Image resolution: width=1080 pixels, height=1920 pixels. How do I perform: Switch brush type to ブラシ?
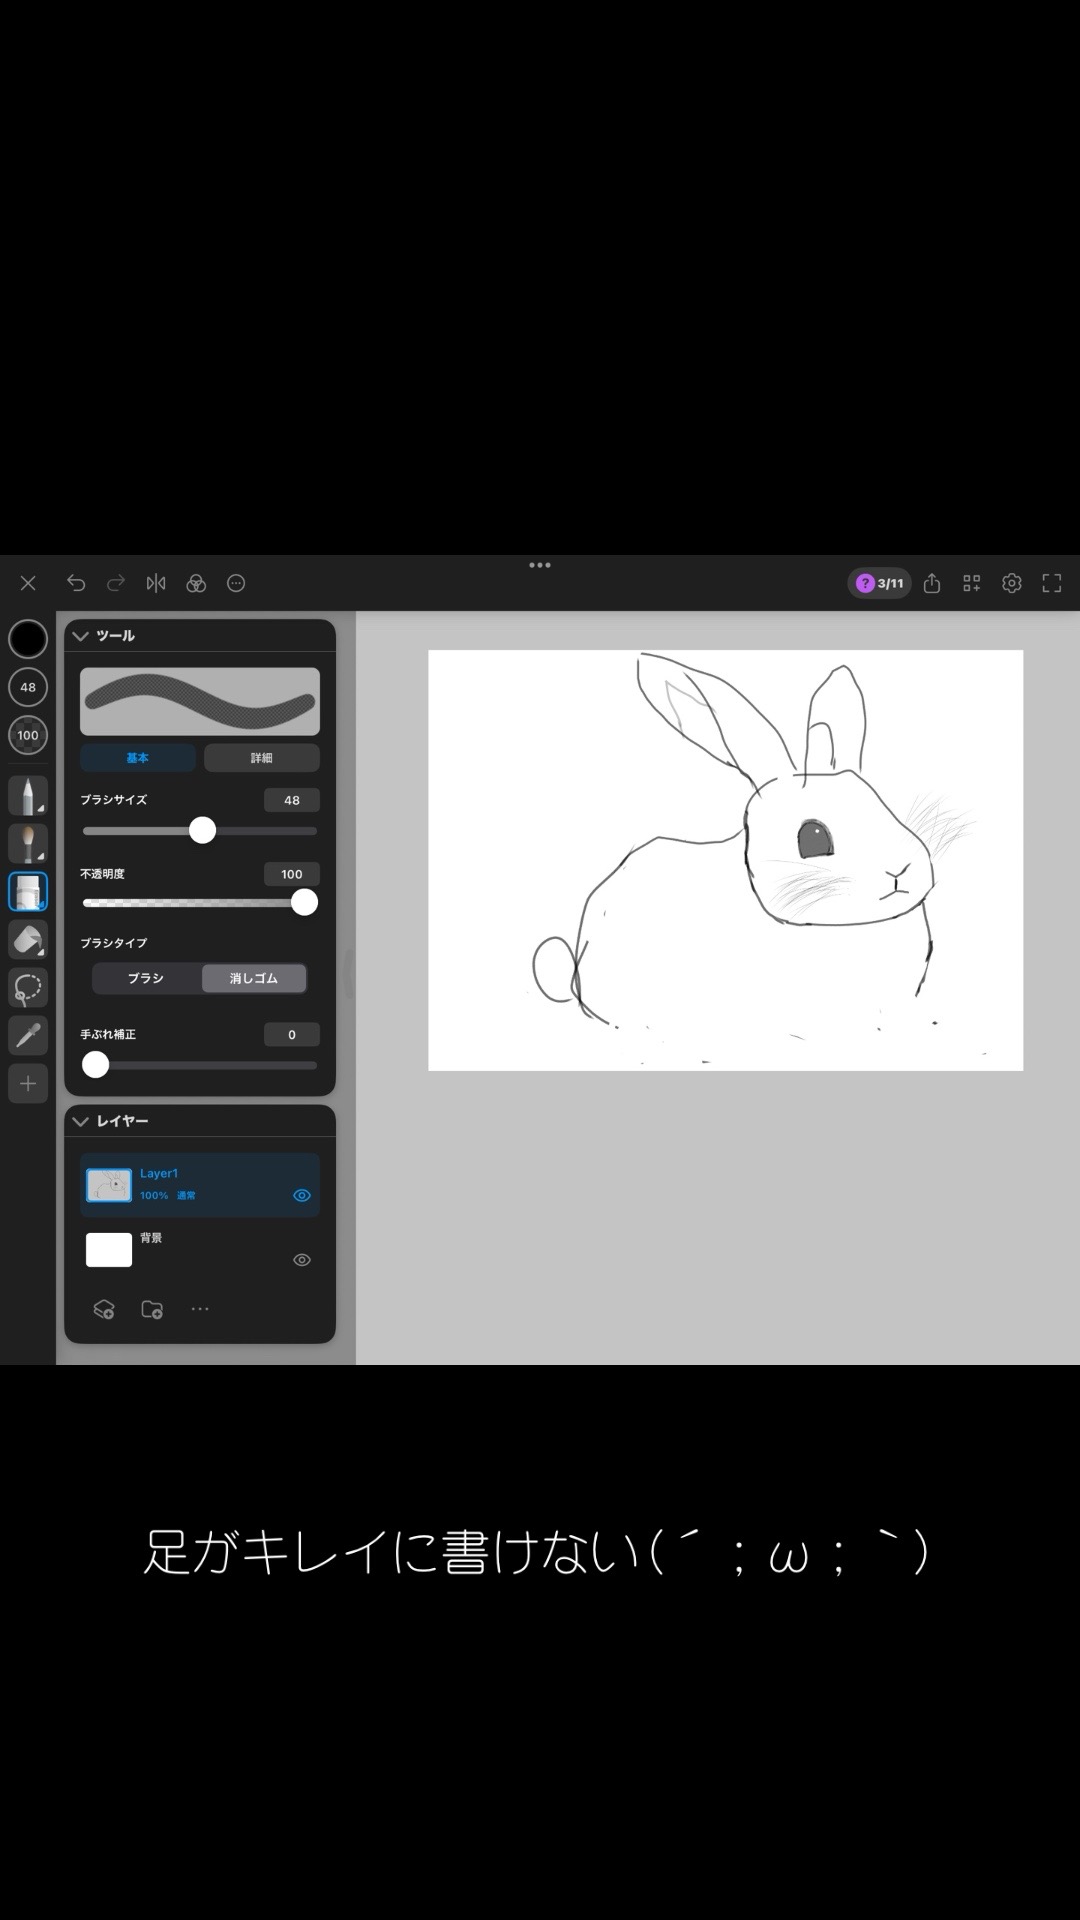tap(146, 978)
